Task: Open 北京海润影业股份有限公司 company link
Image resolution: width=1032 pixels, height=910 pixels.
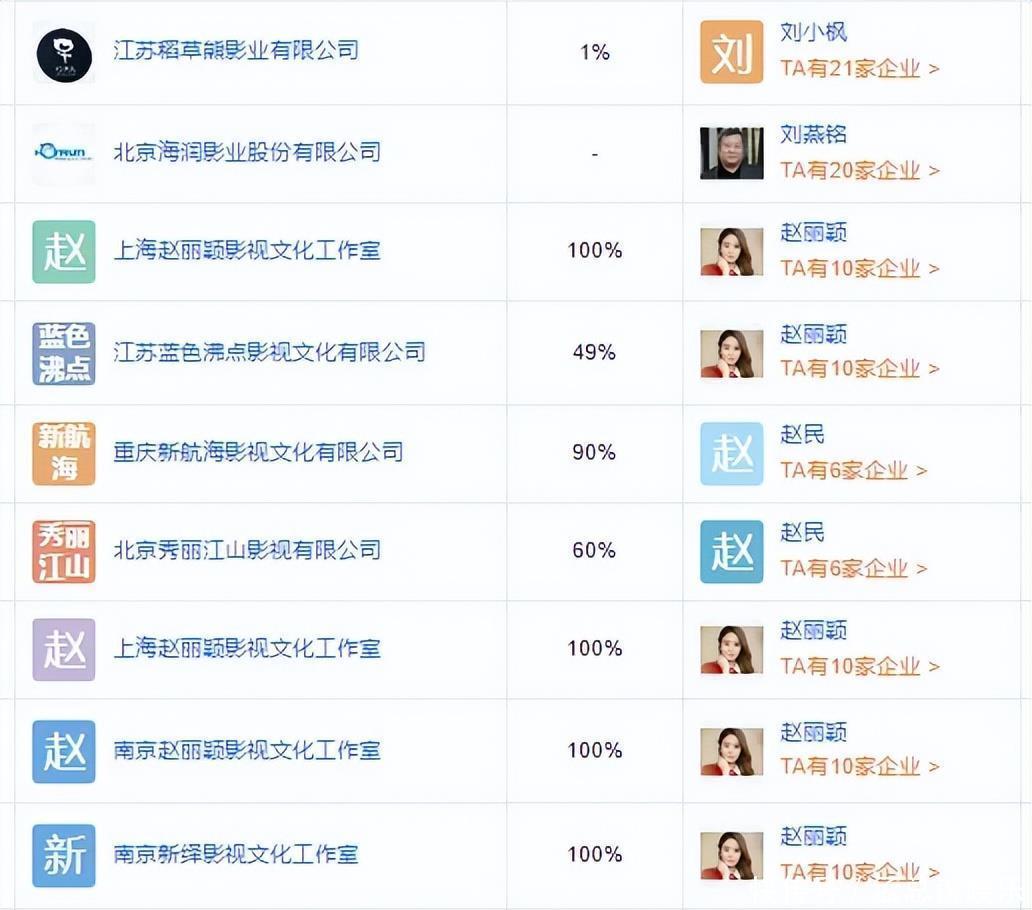Action: [x=247, y=152]
